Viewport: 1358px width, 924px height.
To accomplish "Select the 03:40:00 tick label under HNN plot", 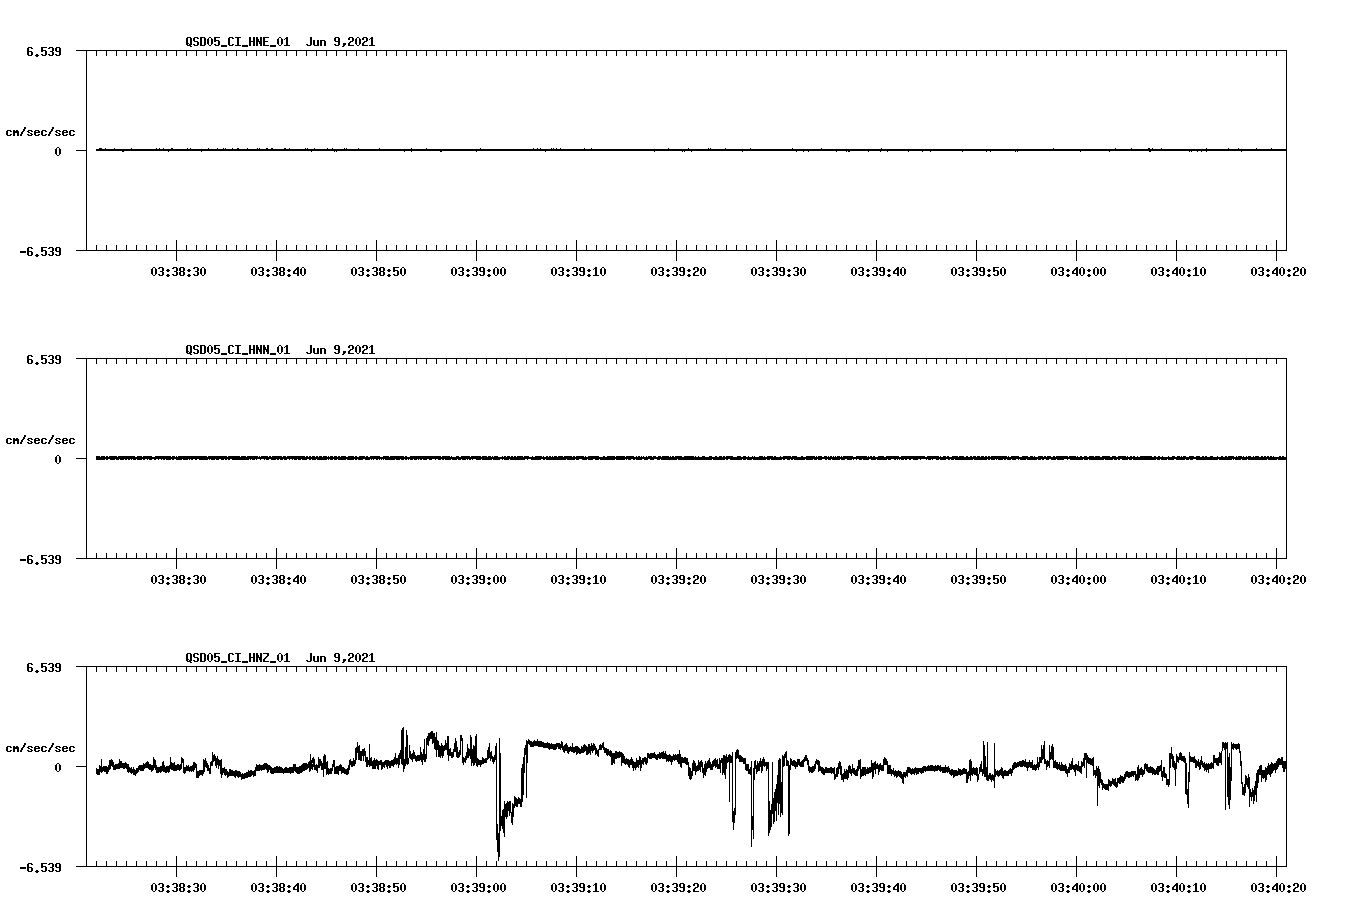I will click(1078, 579).
